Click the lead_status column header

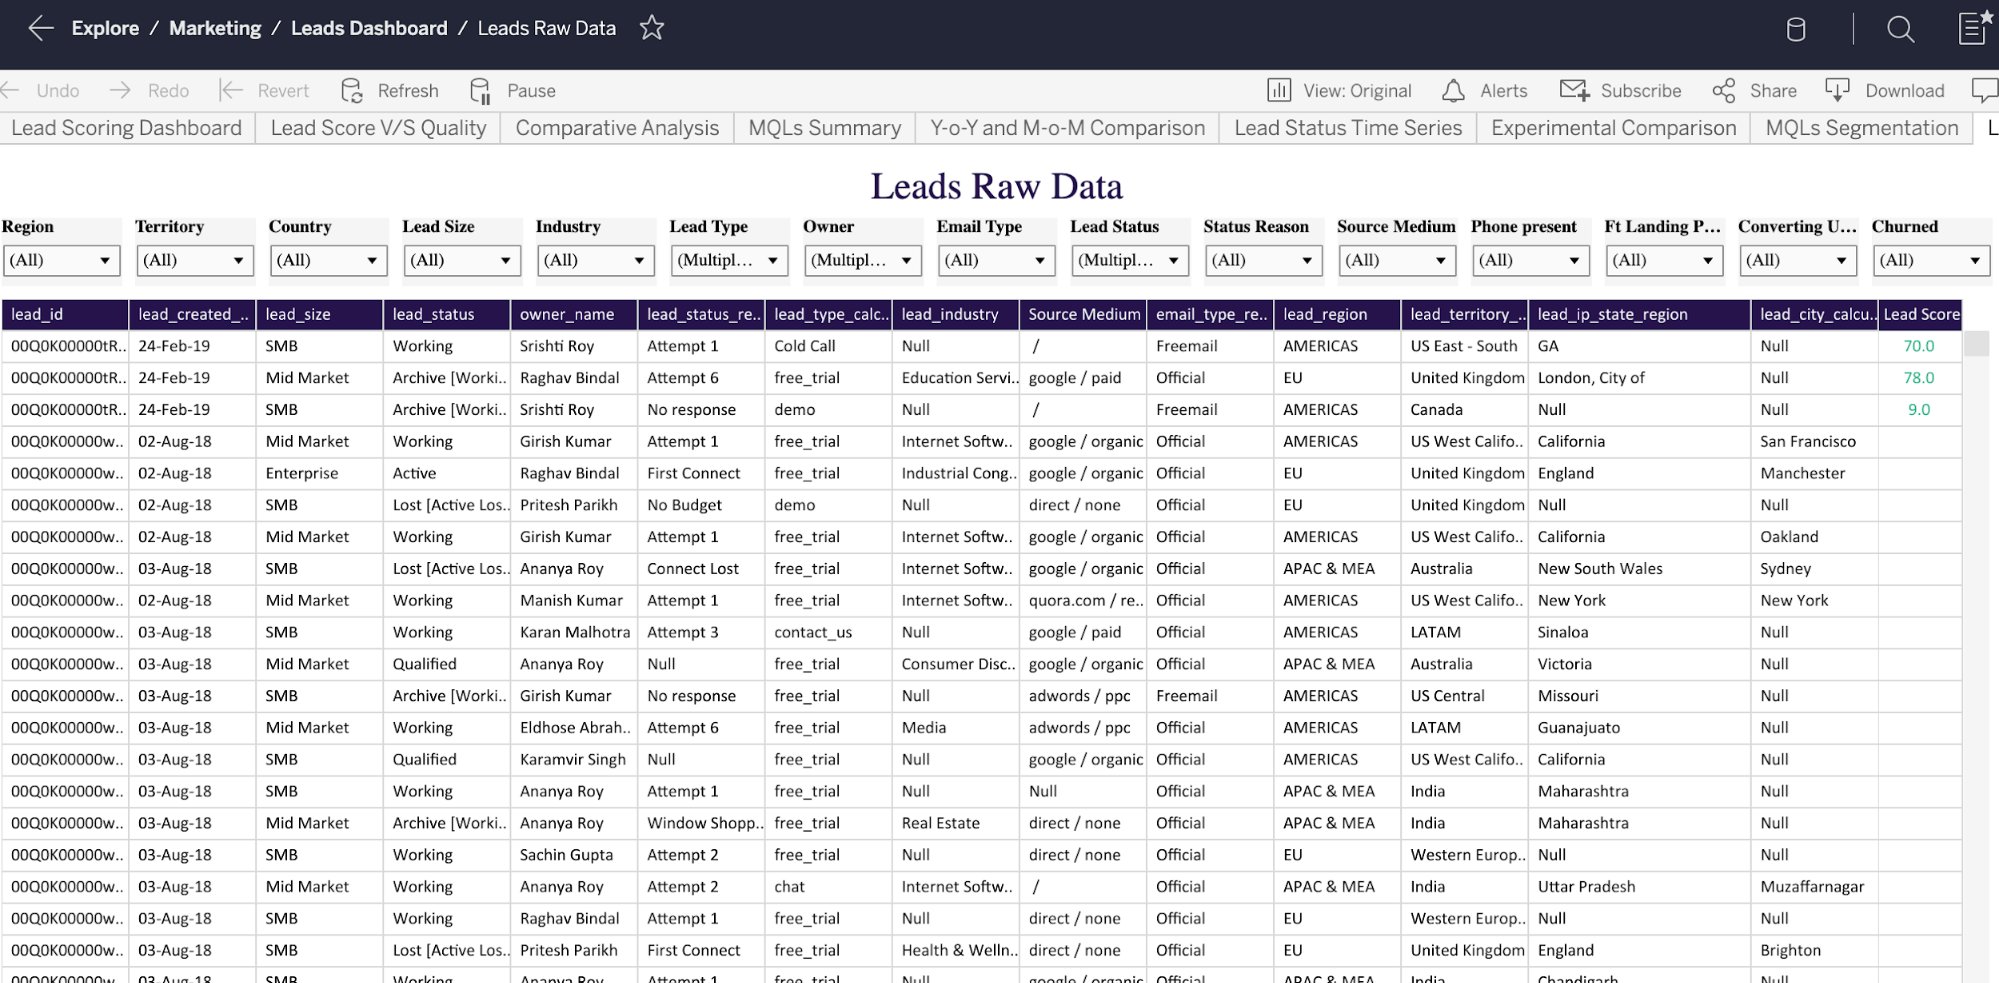[447, 314]
